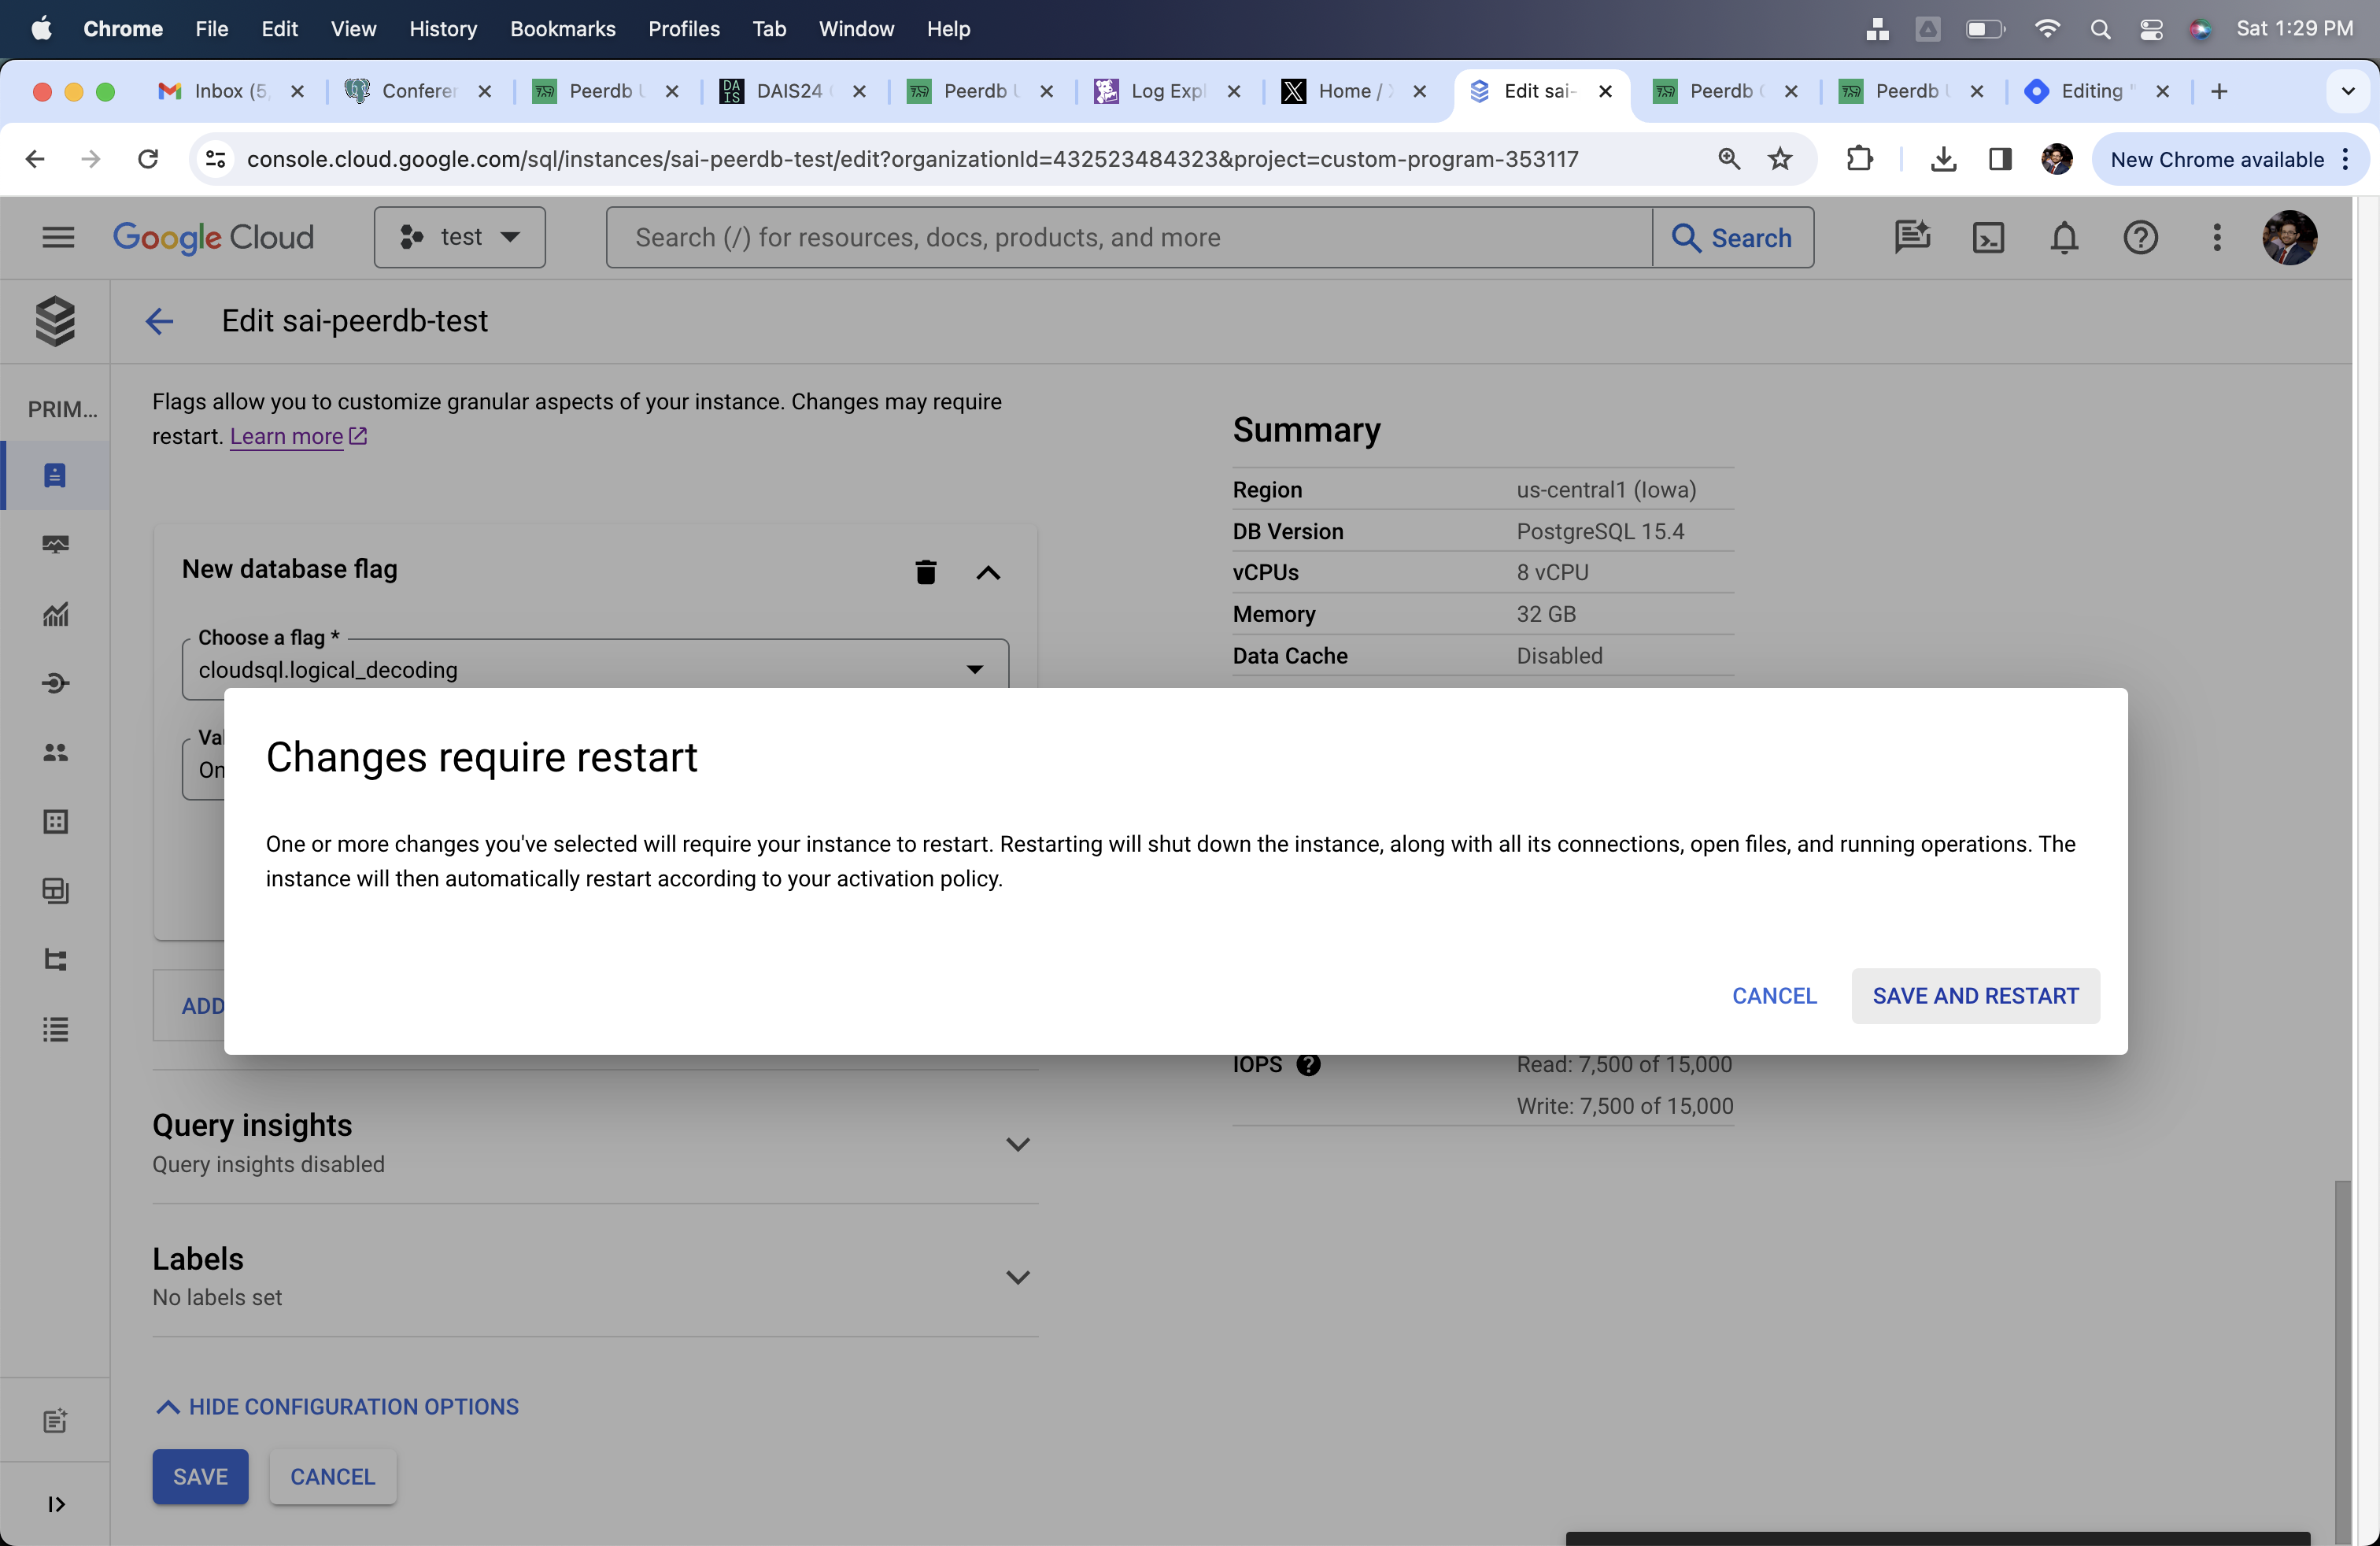Viewport: 2380px width, 1546px height.
Task: Click the database layers icon in sidebar
Action: [x=57, y=320]
